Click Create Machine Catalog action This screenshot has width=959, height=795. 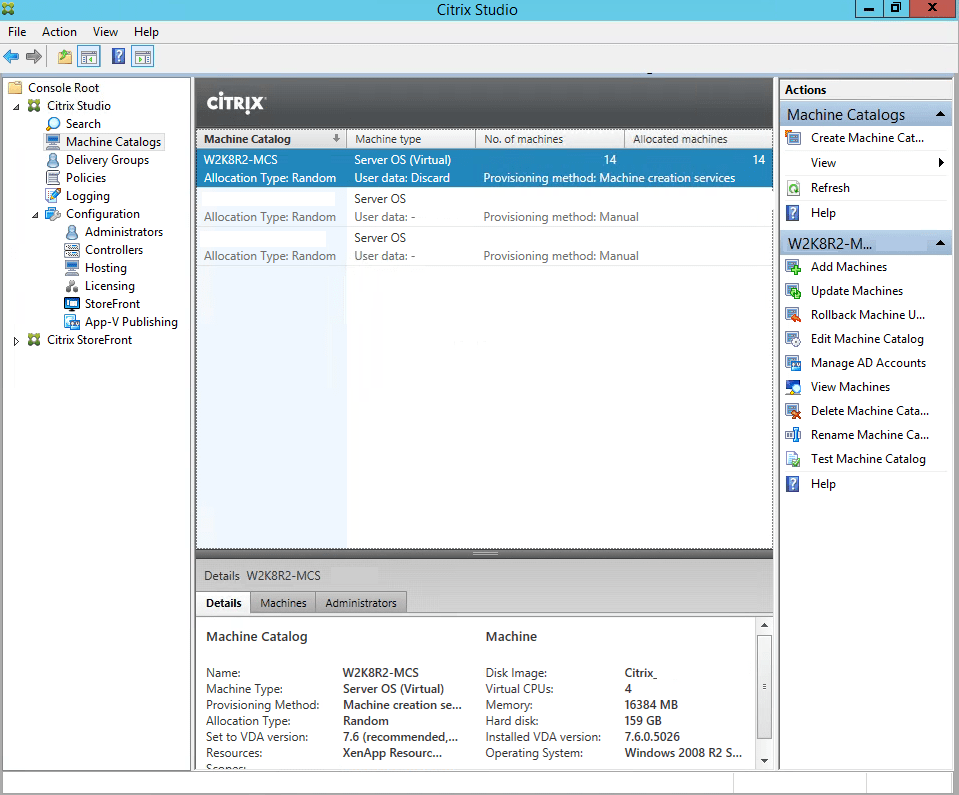[867, 138]
